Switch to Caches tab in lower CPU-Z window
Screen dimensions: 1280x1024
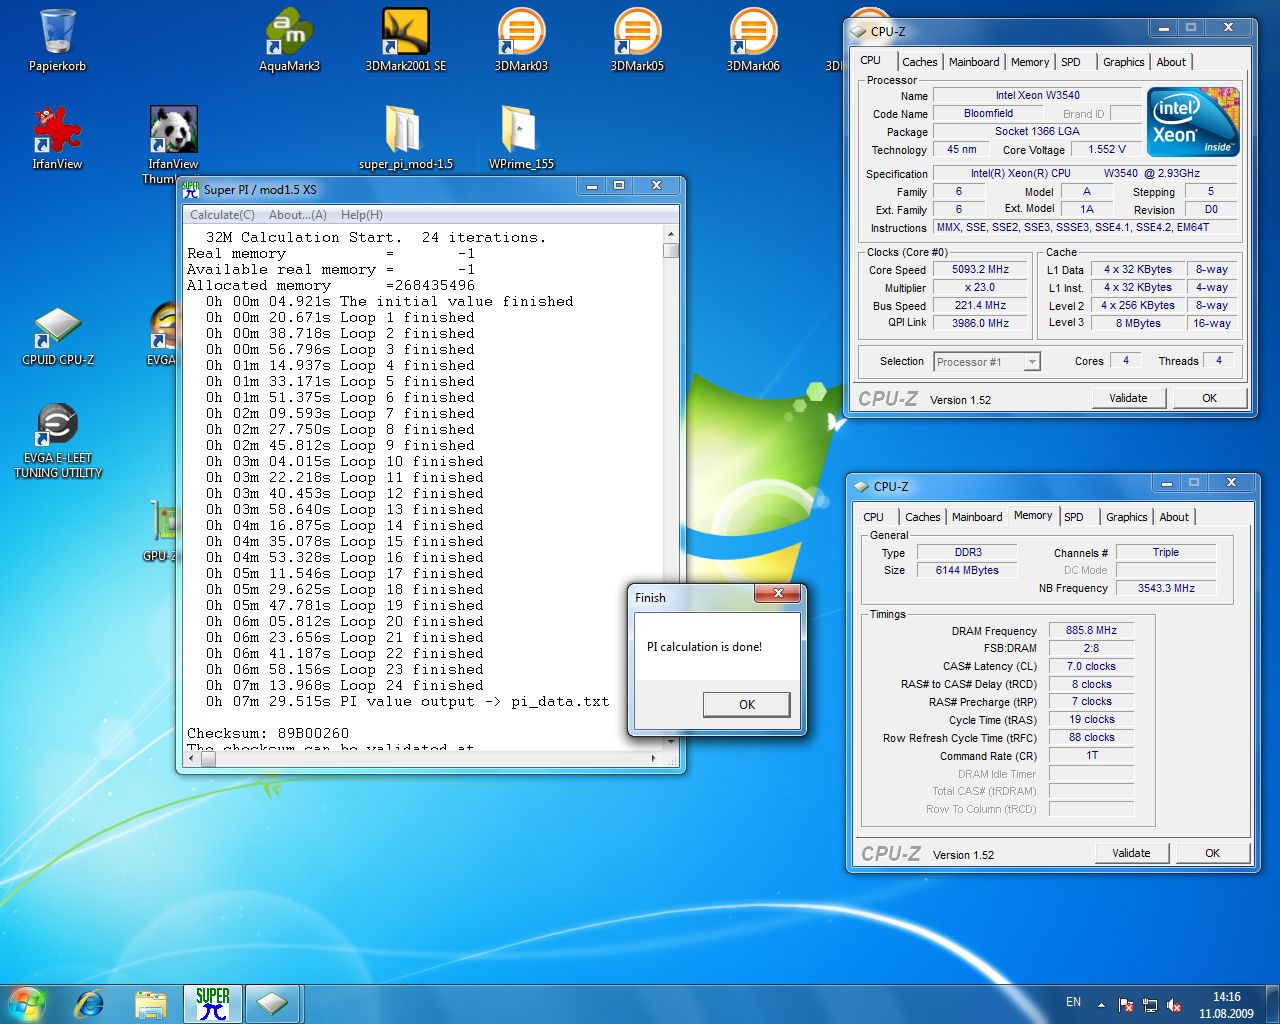point(922,517)
